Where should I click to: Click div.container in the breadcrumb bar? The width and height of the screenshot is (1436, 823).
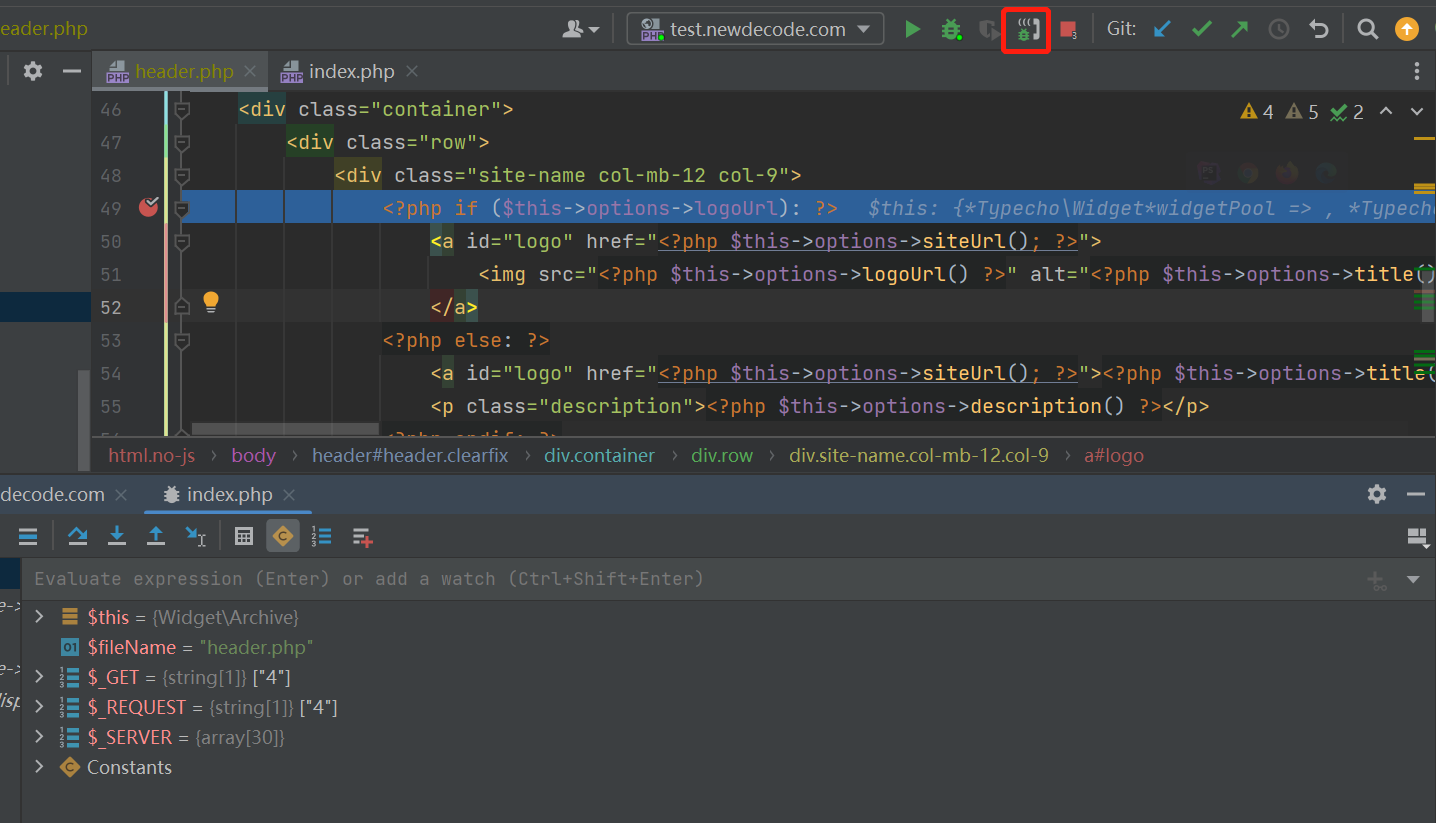[x=599, y=456]
